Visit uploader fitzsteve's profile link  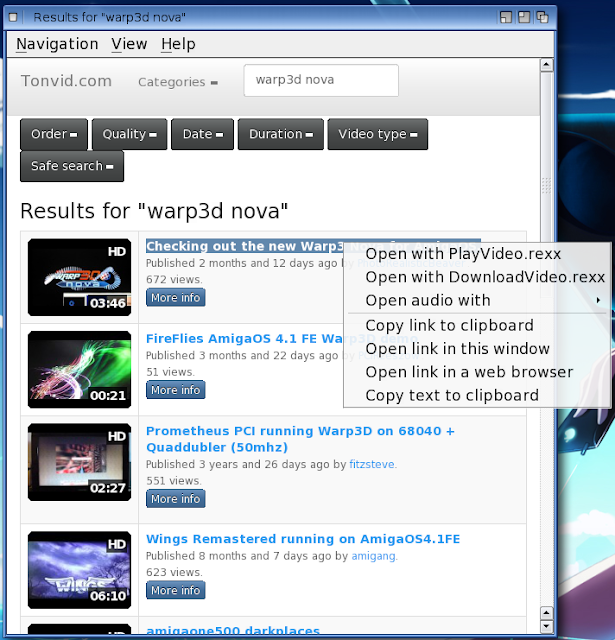pos(372,464)
